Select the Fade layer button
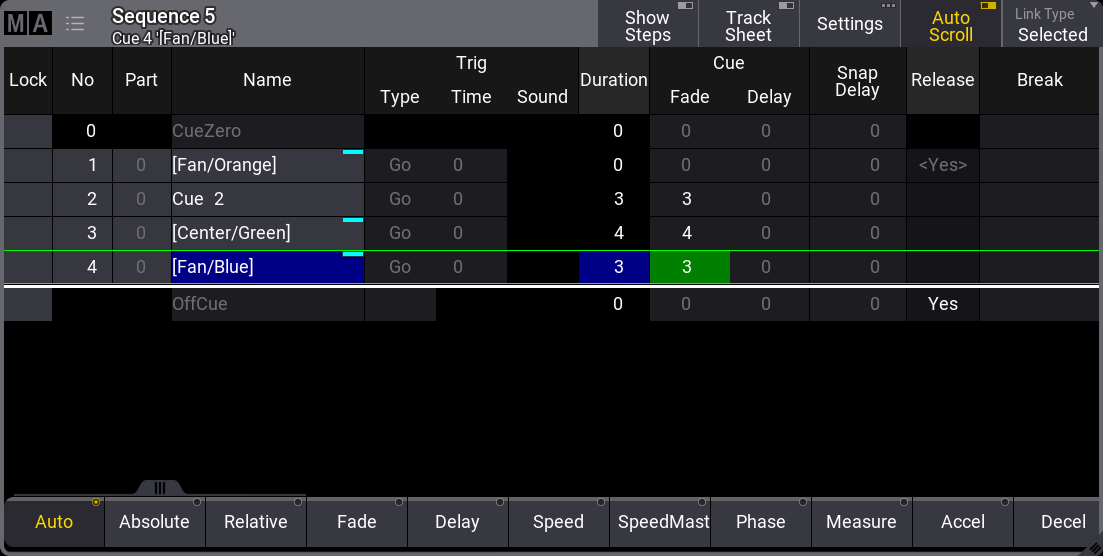 (356, 522)
